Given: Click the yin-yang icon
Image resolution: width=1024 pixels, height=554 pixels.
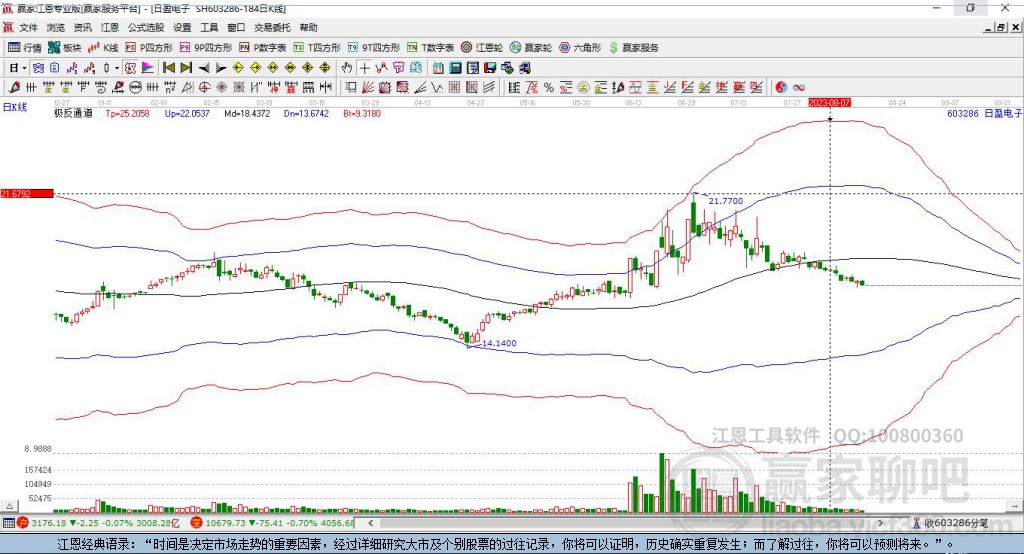Looking at the screenshot, I should pyautogui.click(x=781, y=87).
